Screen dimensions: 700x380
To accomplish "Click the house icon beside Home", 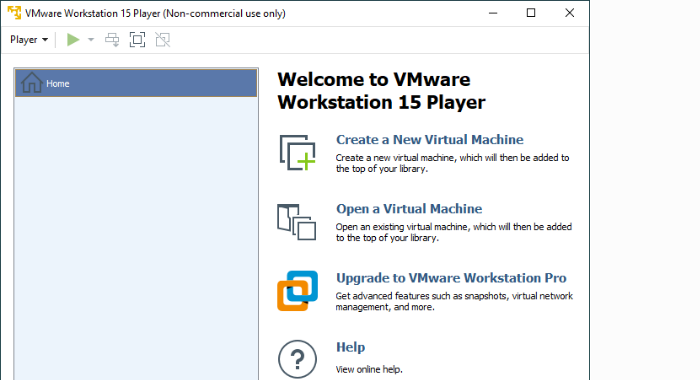I will [x=32, y=83].
